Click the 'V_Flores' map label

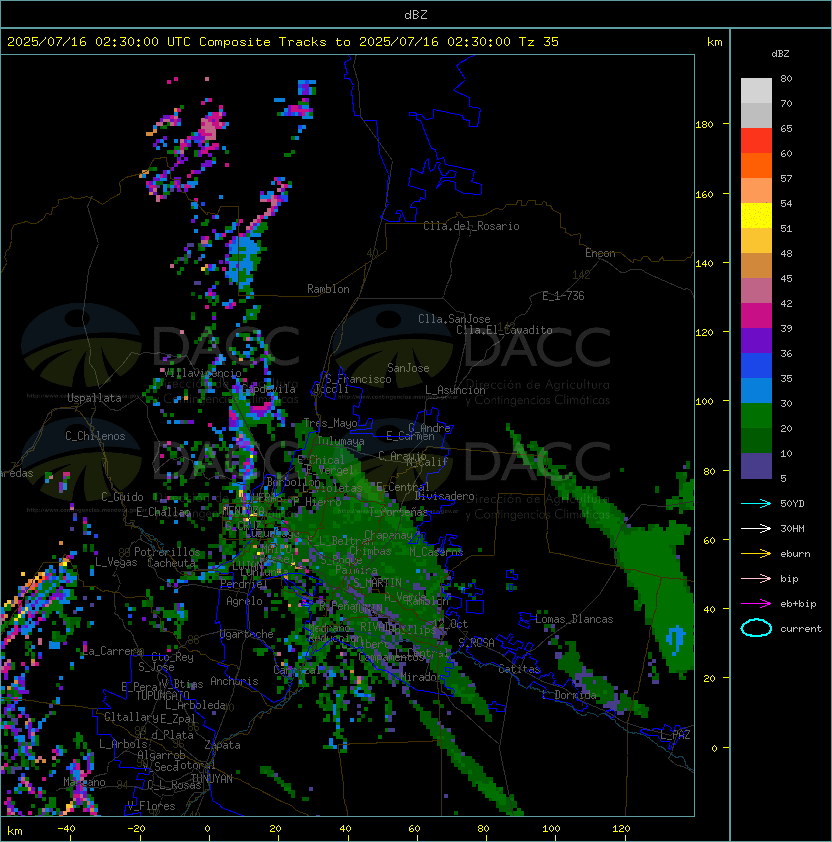151,807
